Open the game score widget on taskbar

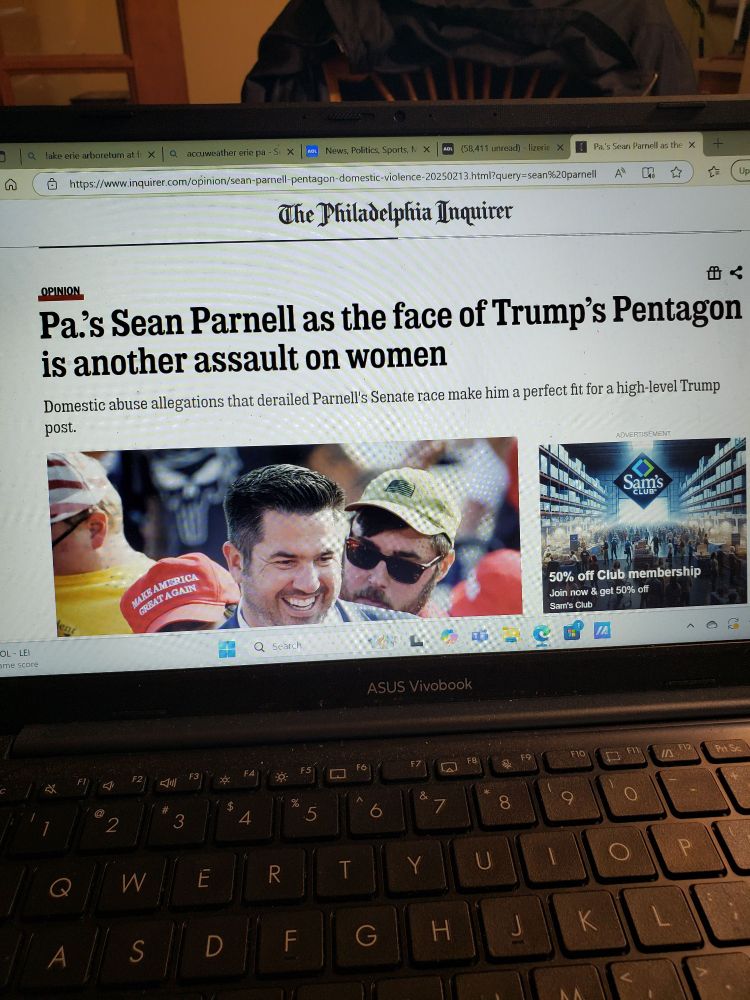(x=18, y=659)
